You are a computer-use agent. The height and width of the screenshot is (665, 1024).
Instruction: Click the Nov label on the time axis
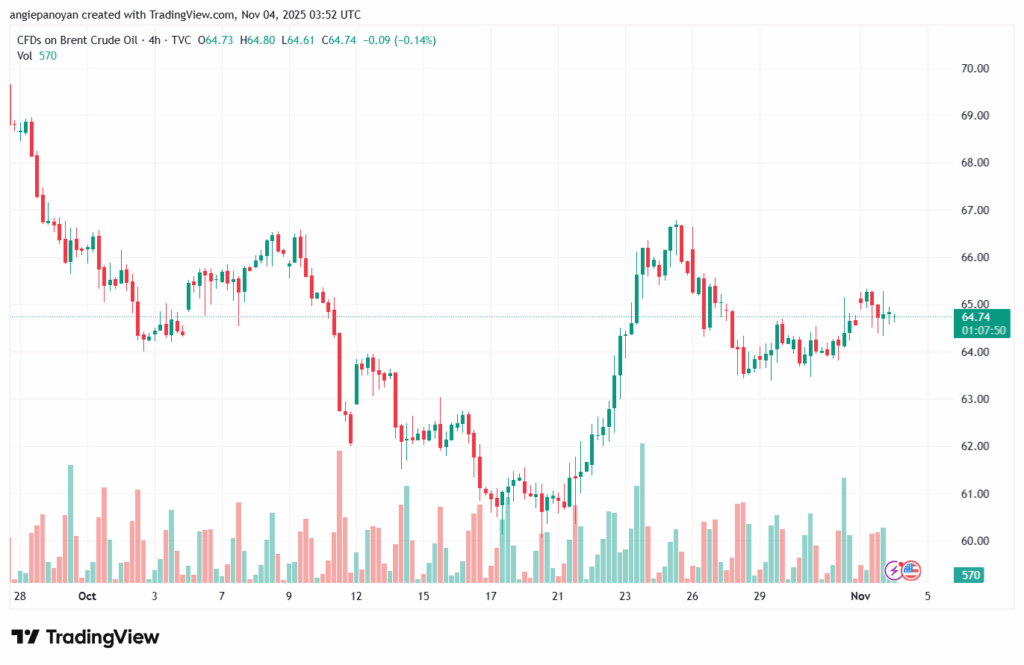coord(861,595)
